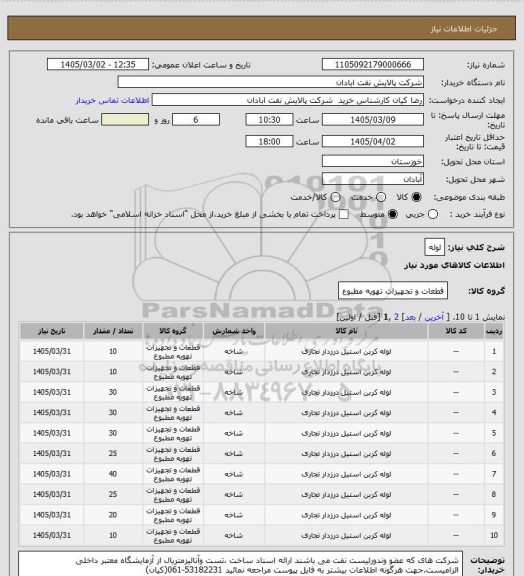Screen dimensions: 524x576
Task: Click the empty remaining hours field
Action: pos(125,120)
